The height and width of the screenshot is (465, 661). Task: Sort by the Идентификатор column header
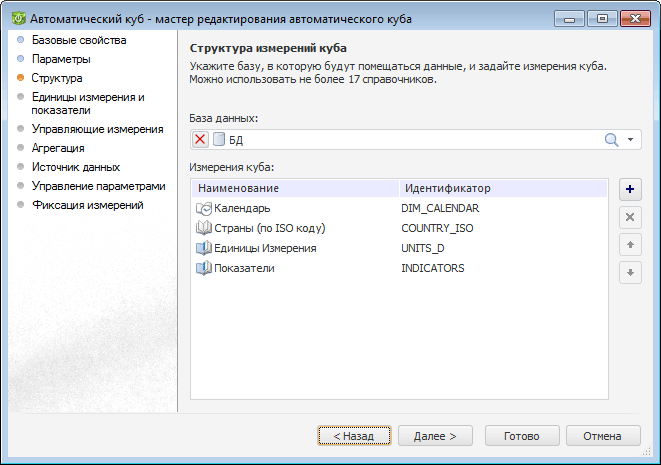(x=448, y=188)
